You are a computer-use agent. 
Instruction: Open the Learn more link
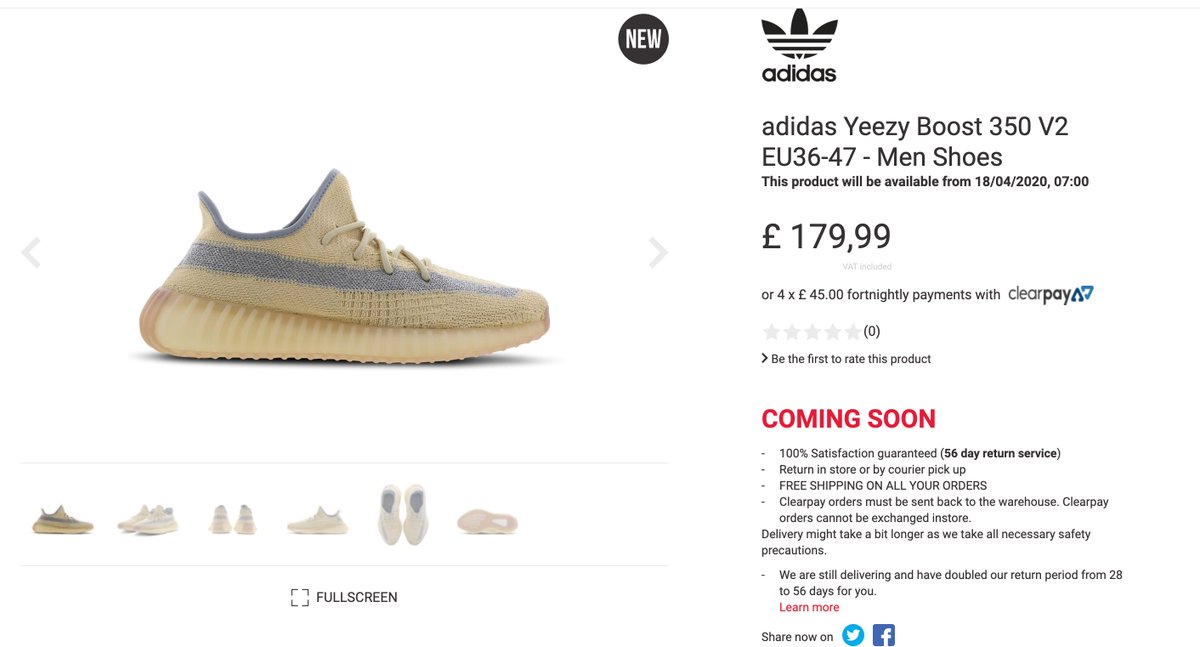click(x=809, y=607)
